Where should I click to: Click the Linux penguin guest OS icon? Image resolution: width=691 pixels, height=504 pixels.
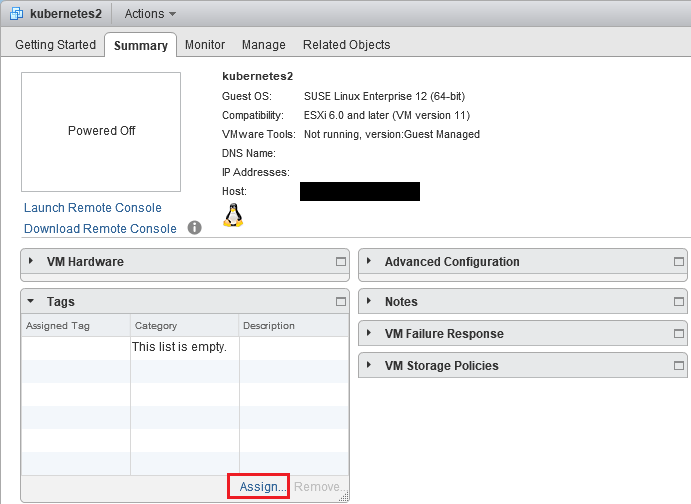pyautogui.click(x=233, y=215)
